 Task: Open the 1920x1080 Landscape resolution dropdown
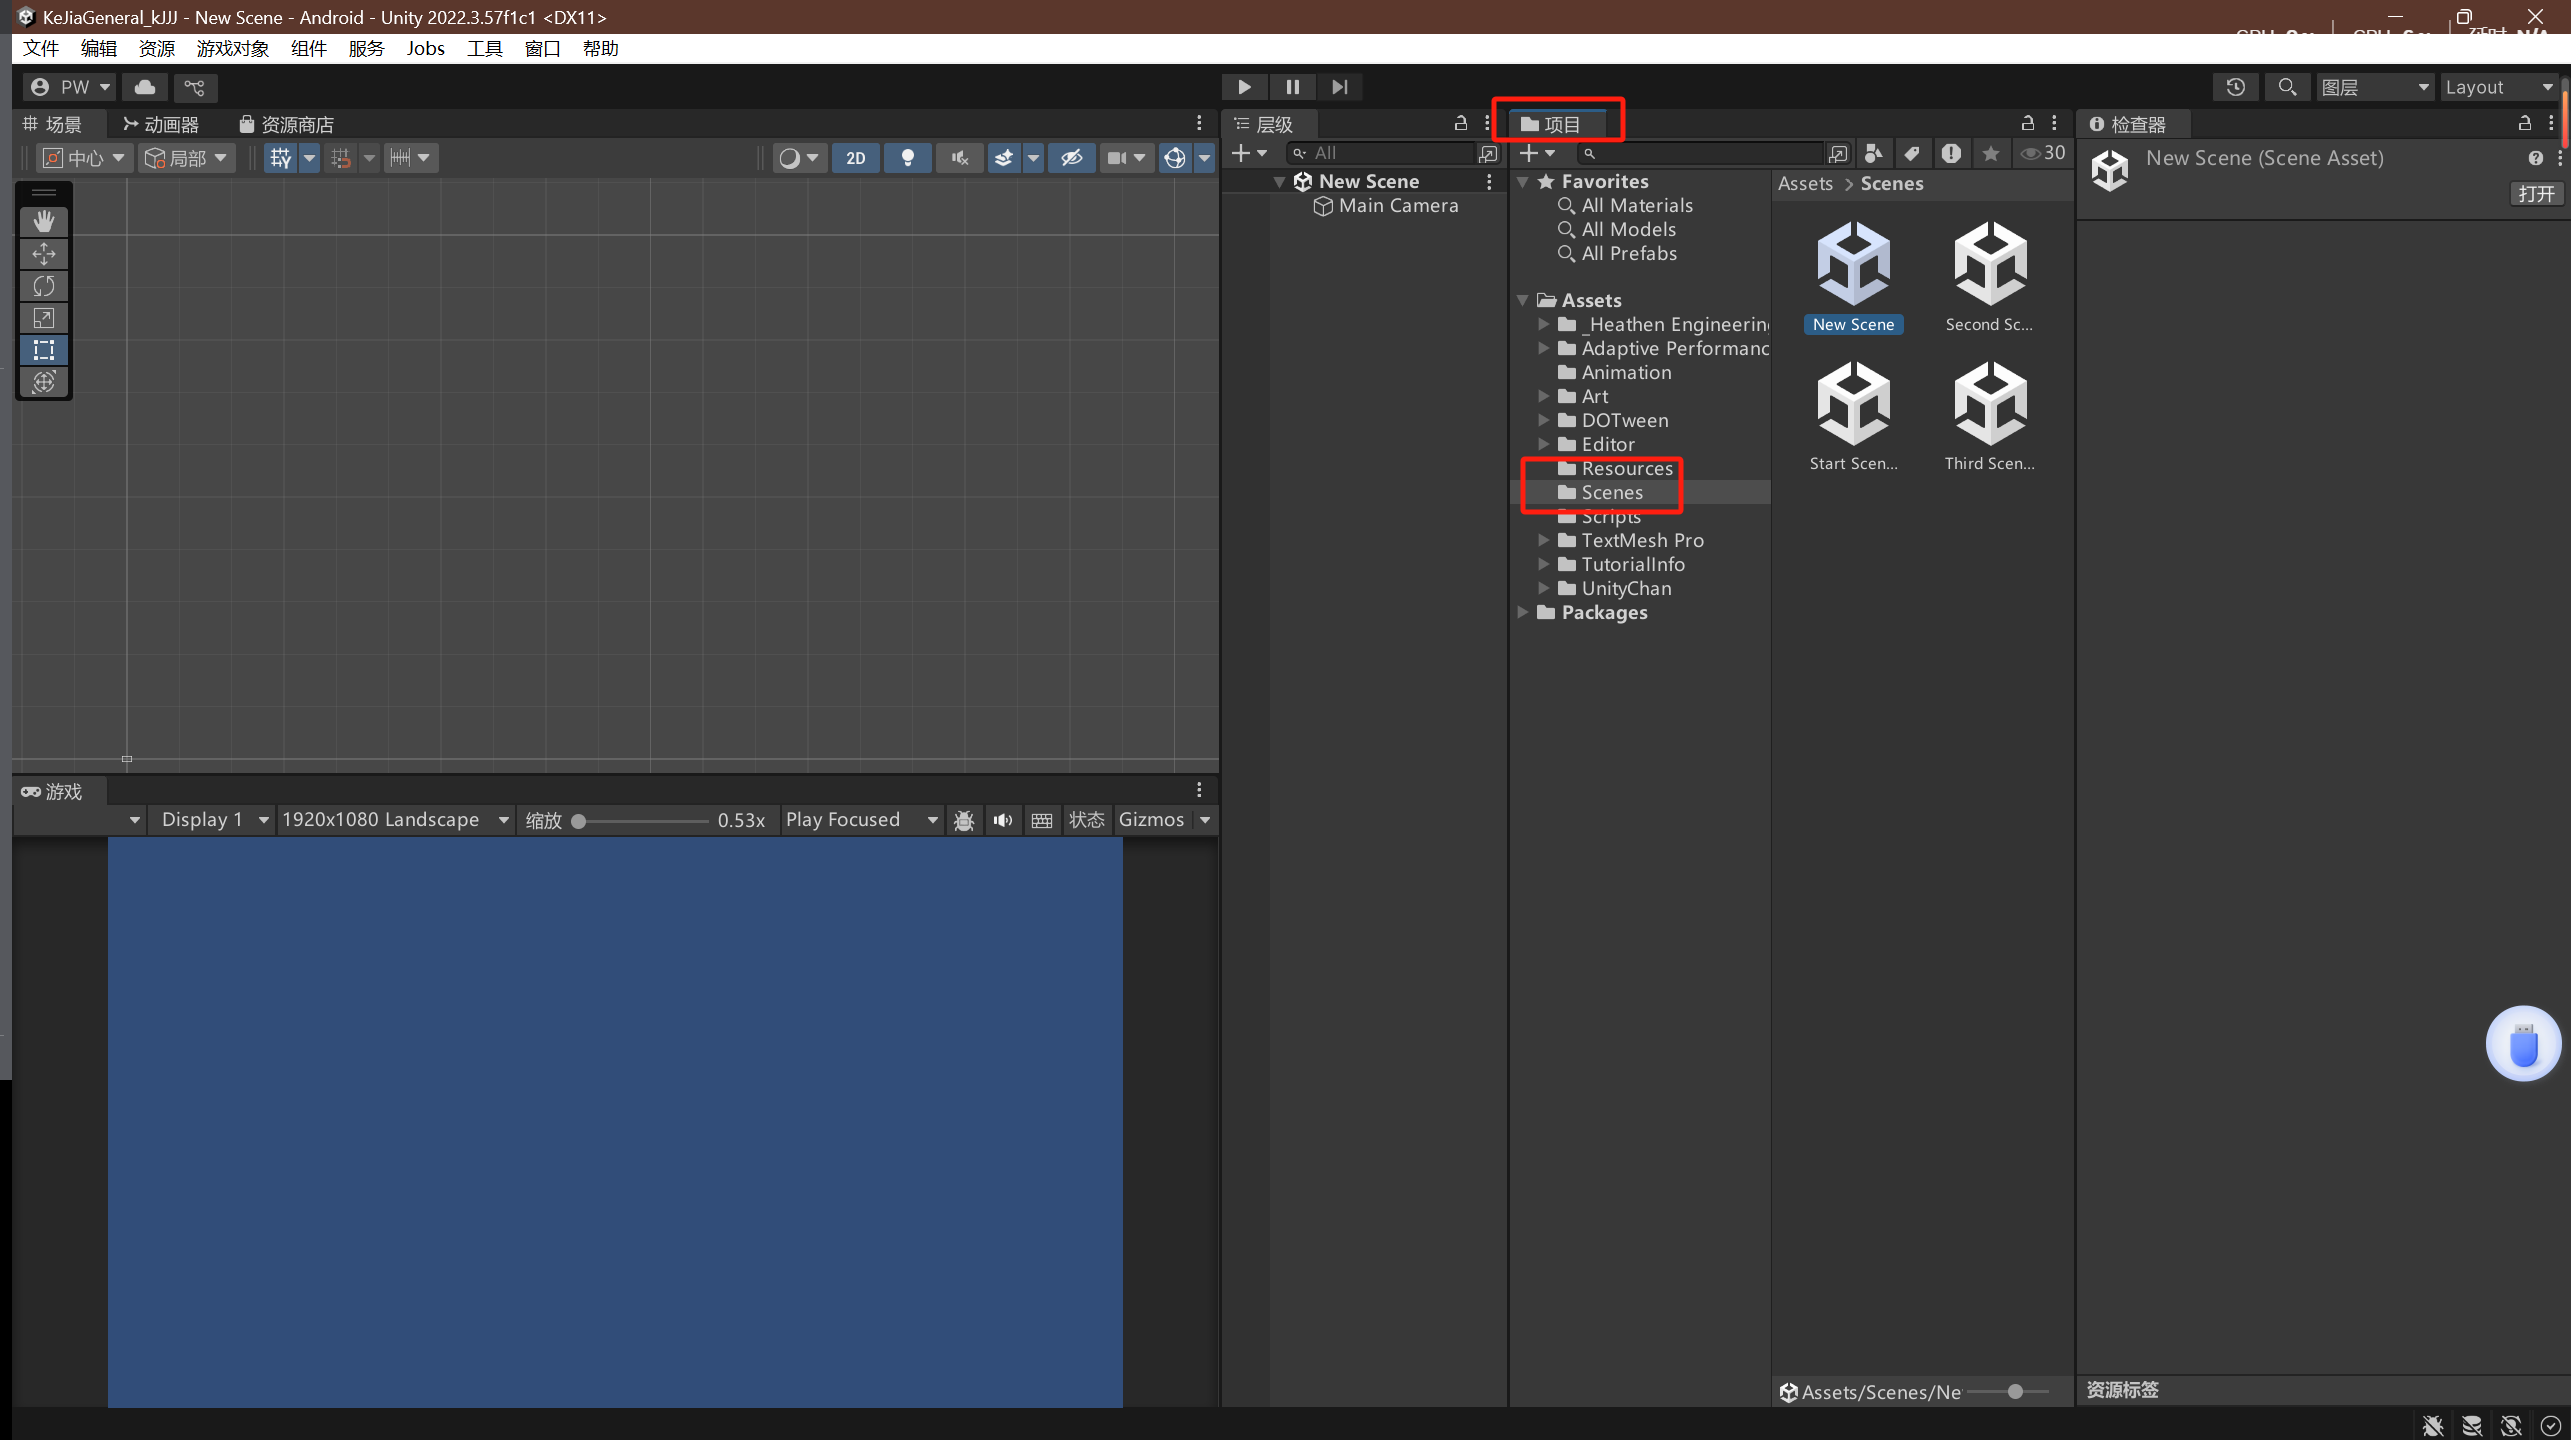395,820
